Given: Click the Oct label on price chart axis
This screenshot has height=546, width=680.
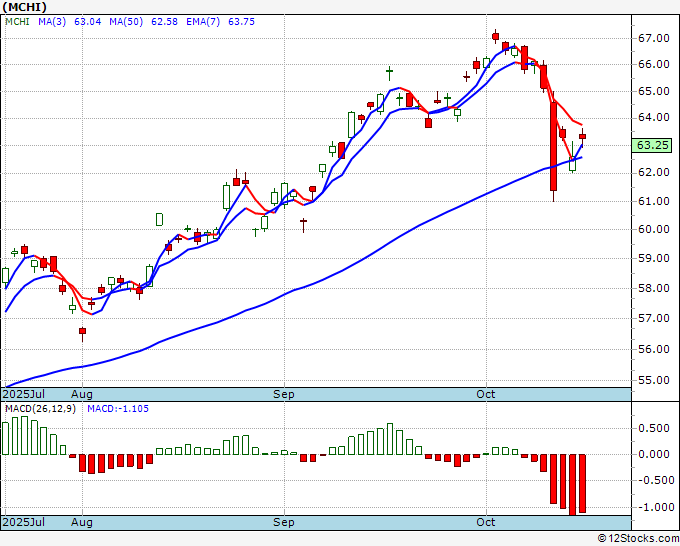Looking at the screenshot, I should (486, 394).
